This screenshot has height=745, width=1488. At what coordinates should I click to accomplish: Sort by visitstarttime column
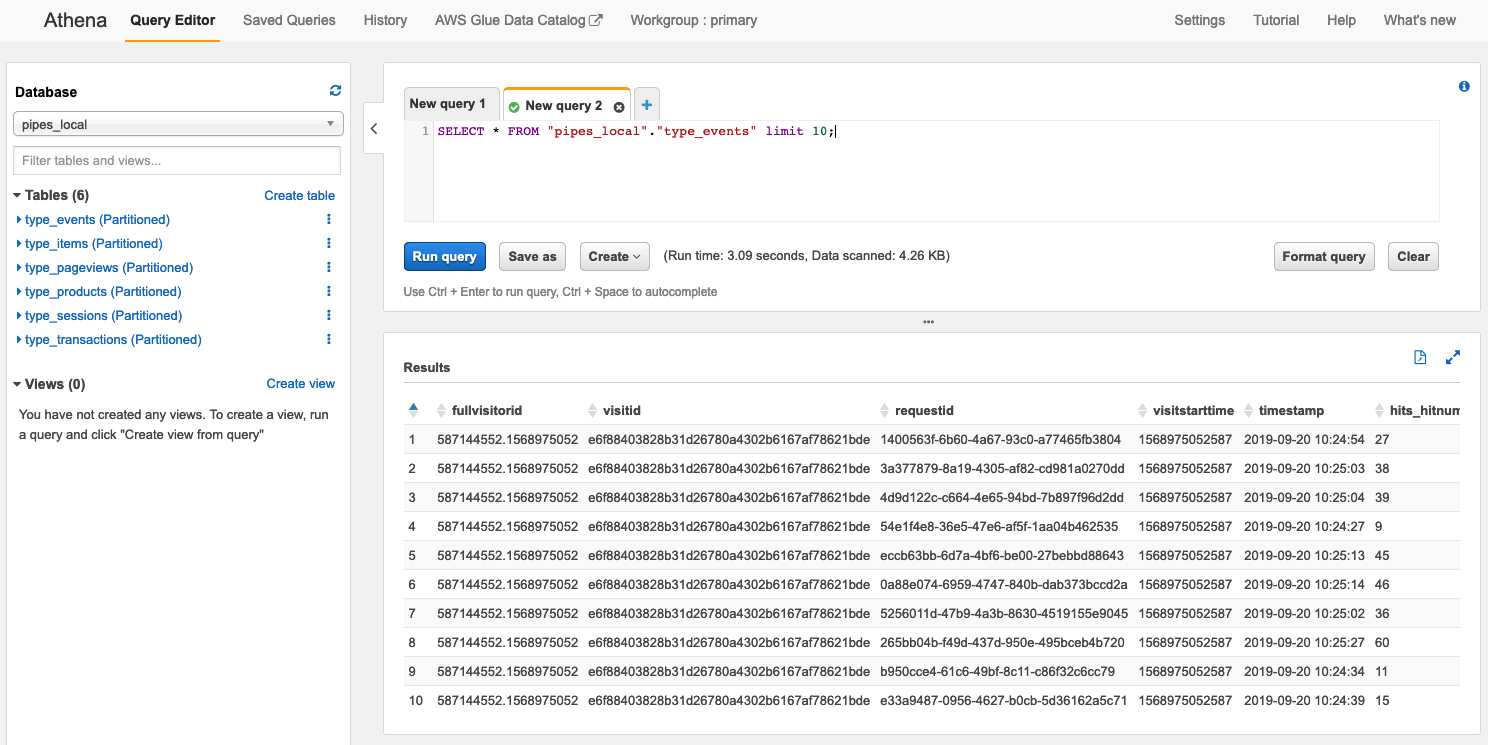(1144, 411)
